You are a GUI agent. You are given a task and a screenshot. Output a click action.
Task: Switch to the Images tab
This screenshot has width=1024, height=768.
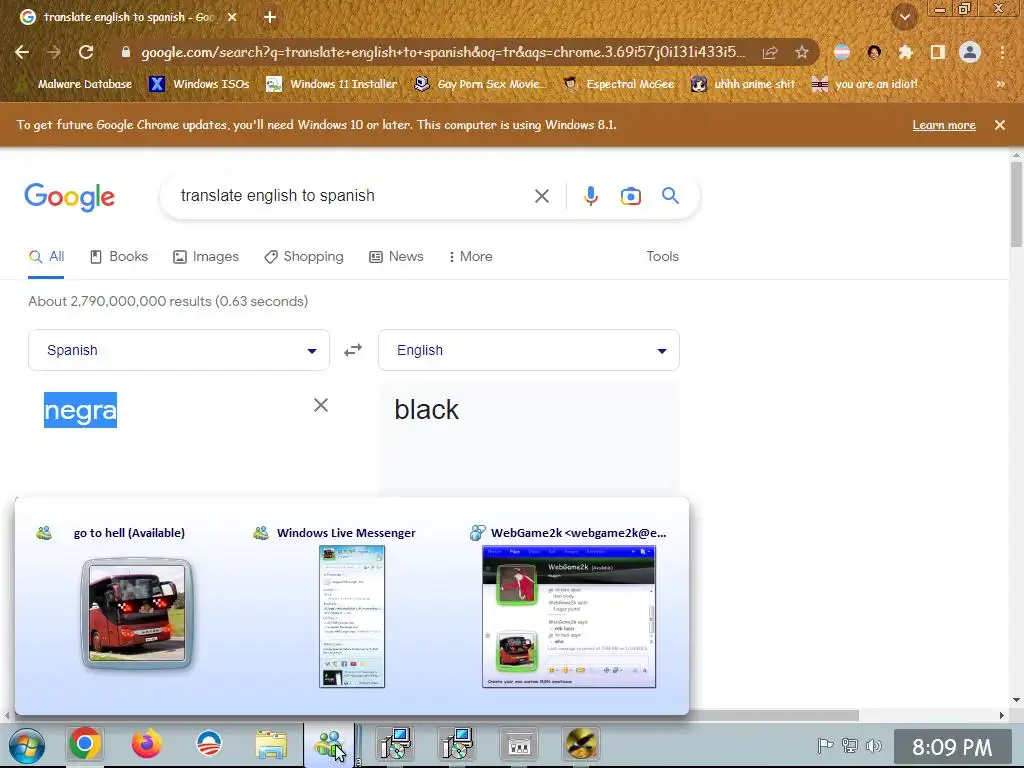click(x=206, y=257)
